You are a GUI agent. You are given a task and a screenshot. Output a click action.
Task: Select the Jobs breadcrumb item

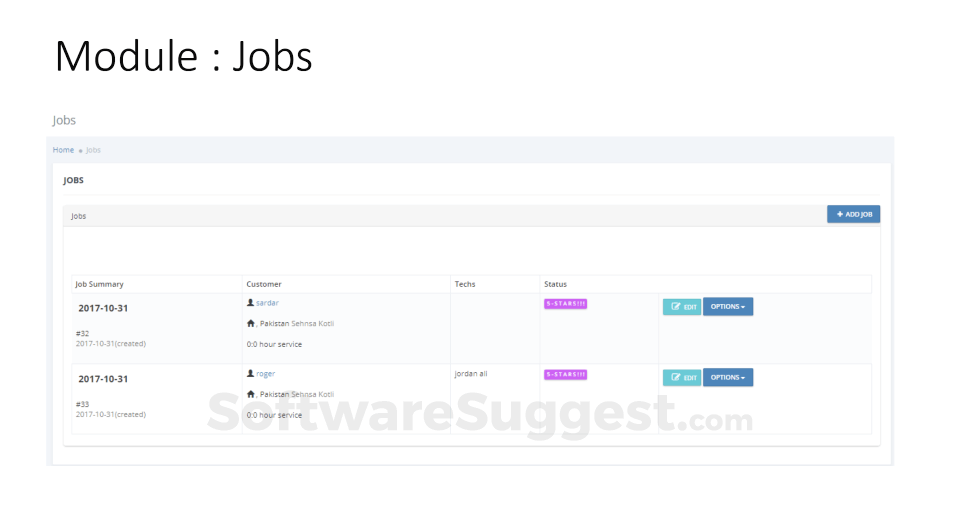[x=93, y=150]
